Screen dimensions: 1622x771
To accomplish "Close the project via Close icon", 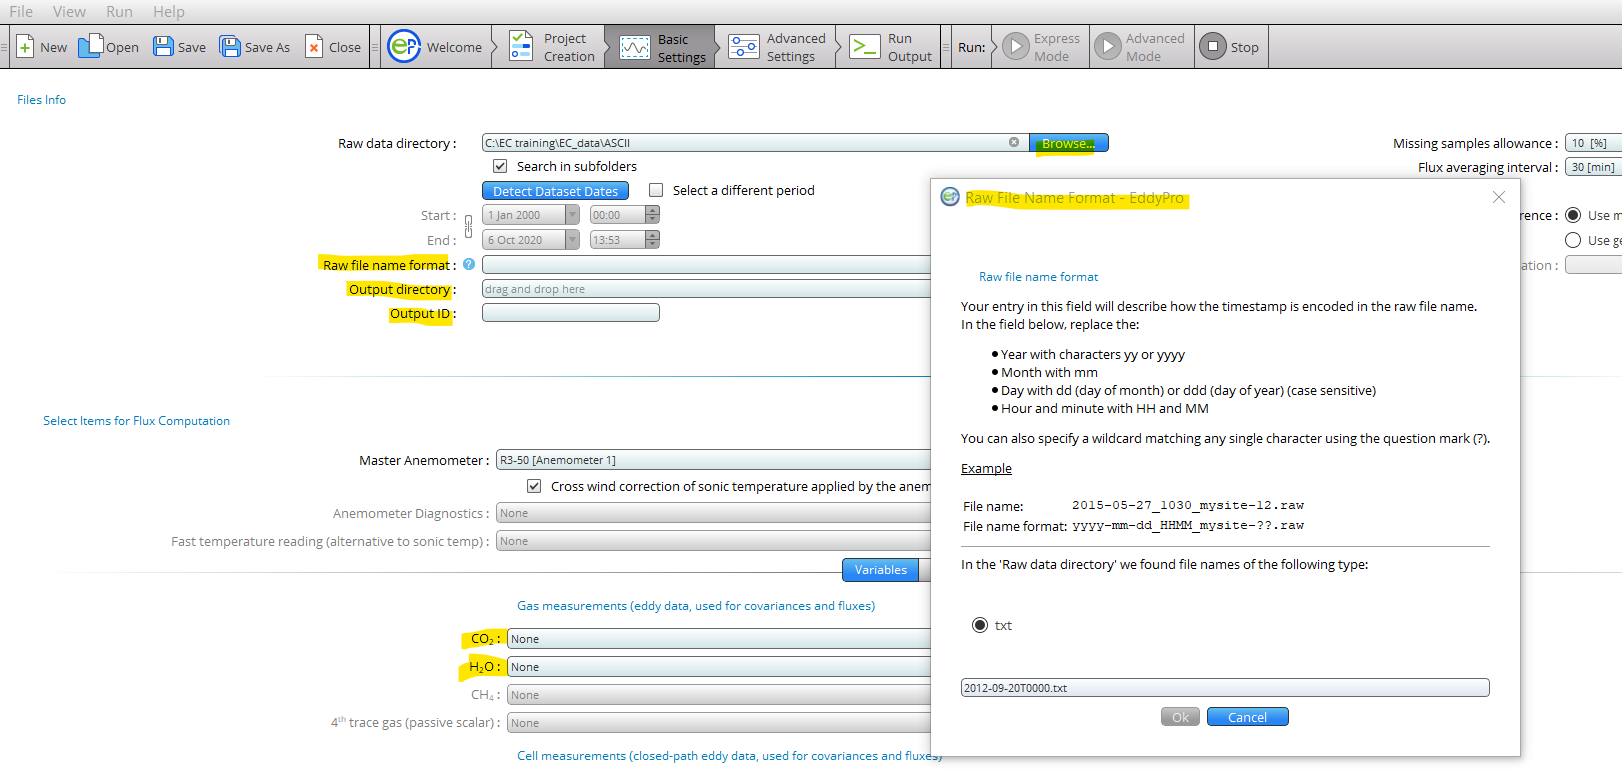I will (314, 47).
